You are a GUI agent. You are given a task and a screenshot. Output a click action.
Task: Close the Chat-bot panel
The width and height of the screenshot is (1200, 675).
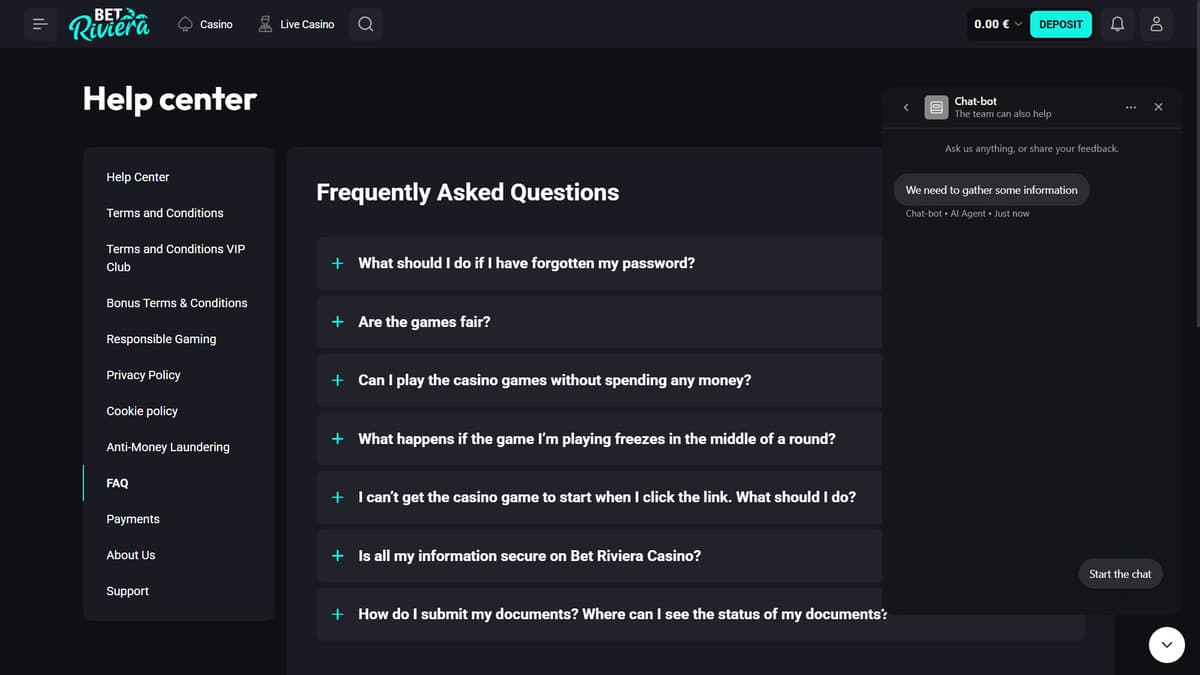(1158, 107)
